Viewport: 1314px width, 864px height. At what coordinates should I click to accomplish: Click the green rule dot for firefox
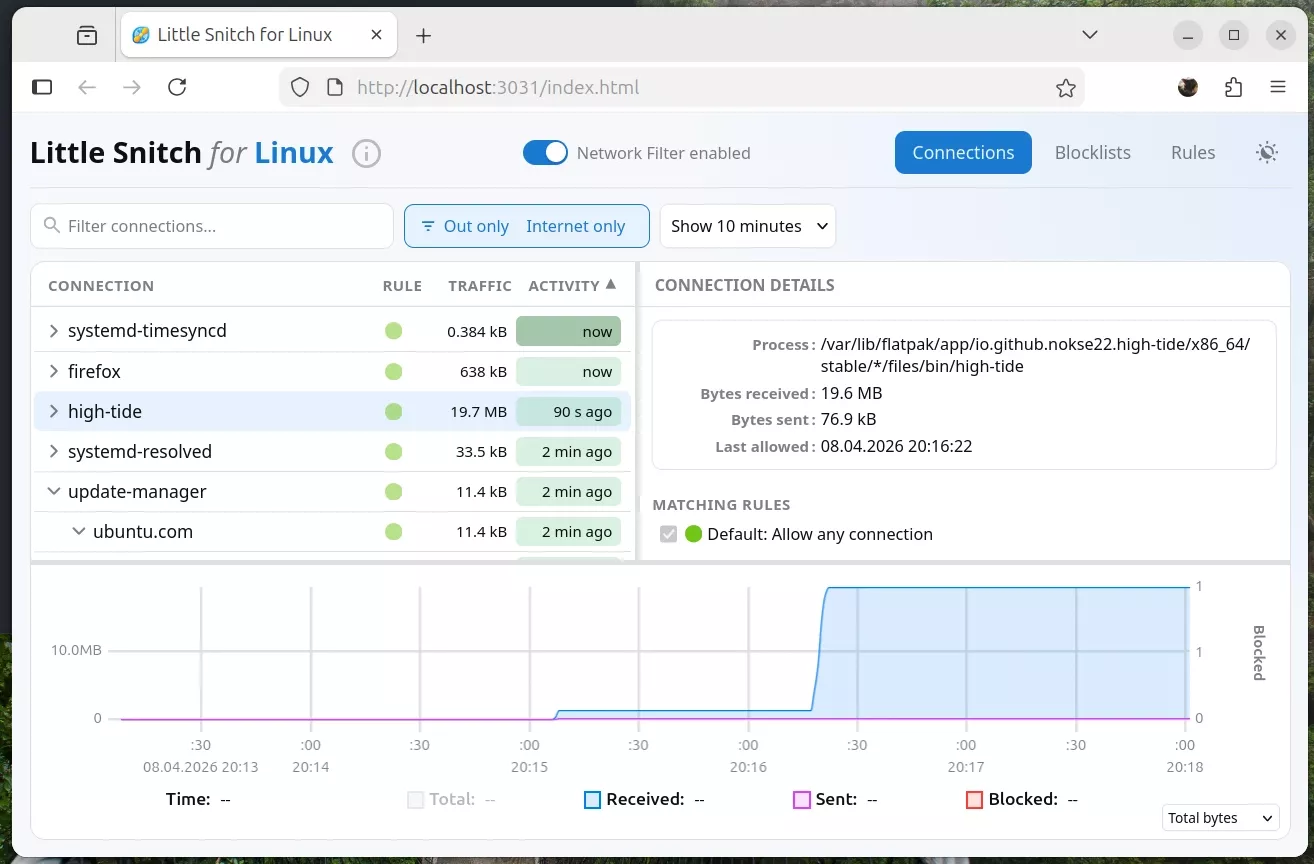(x=394, y=371)
